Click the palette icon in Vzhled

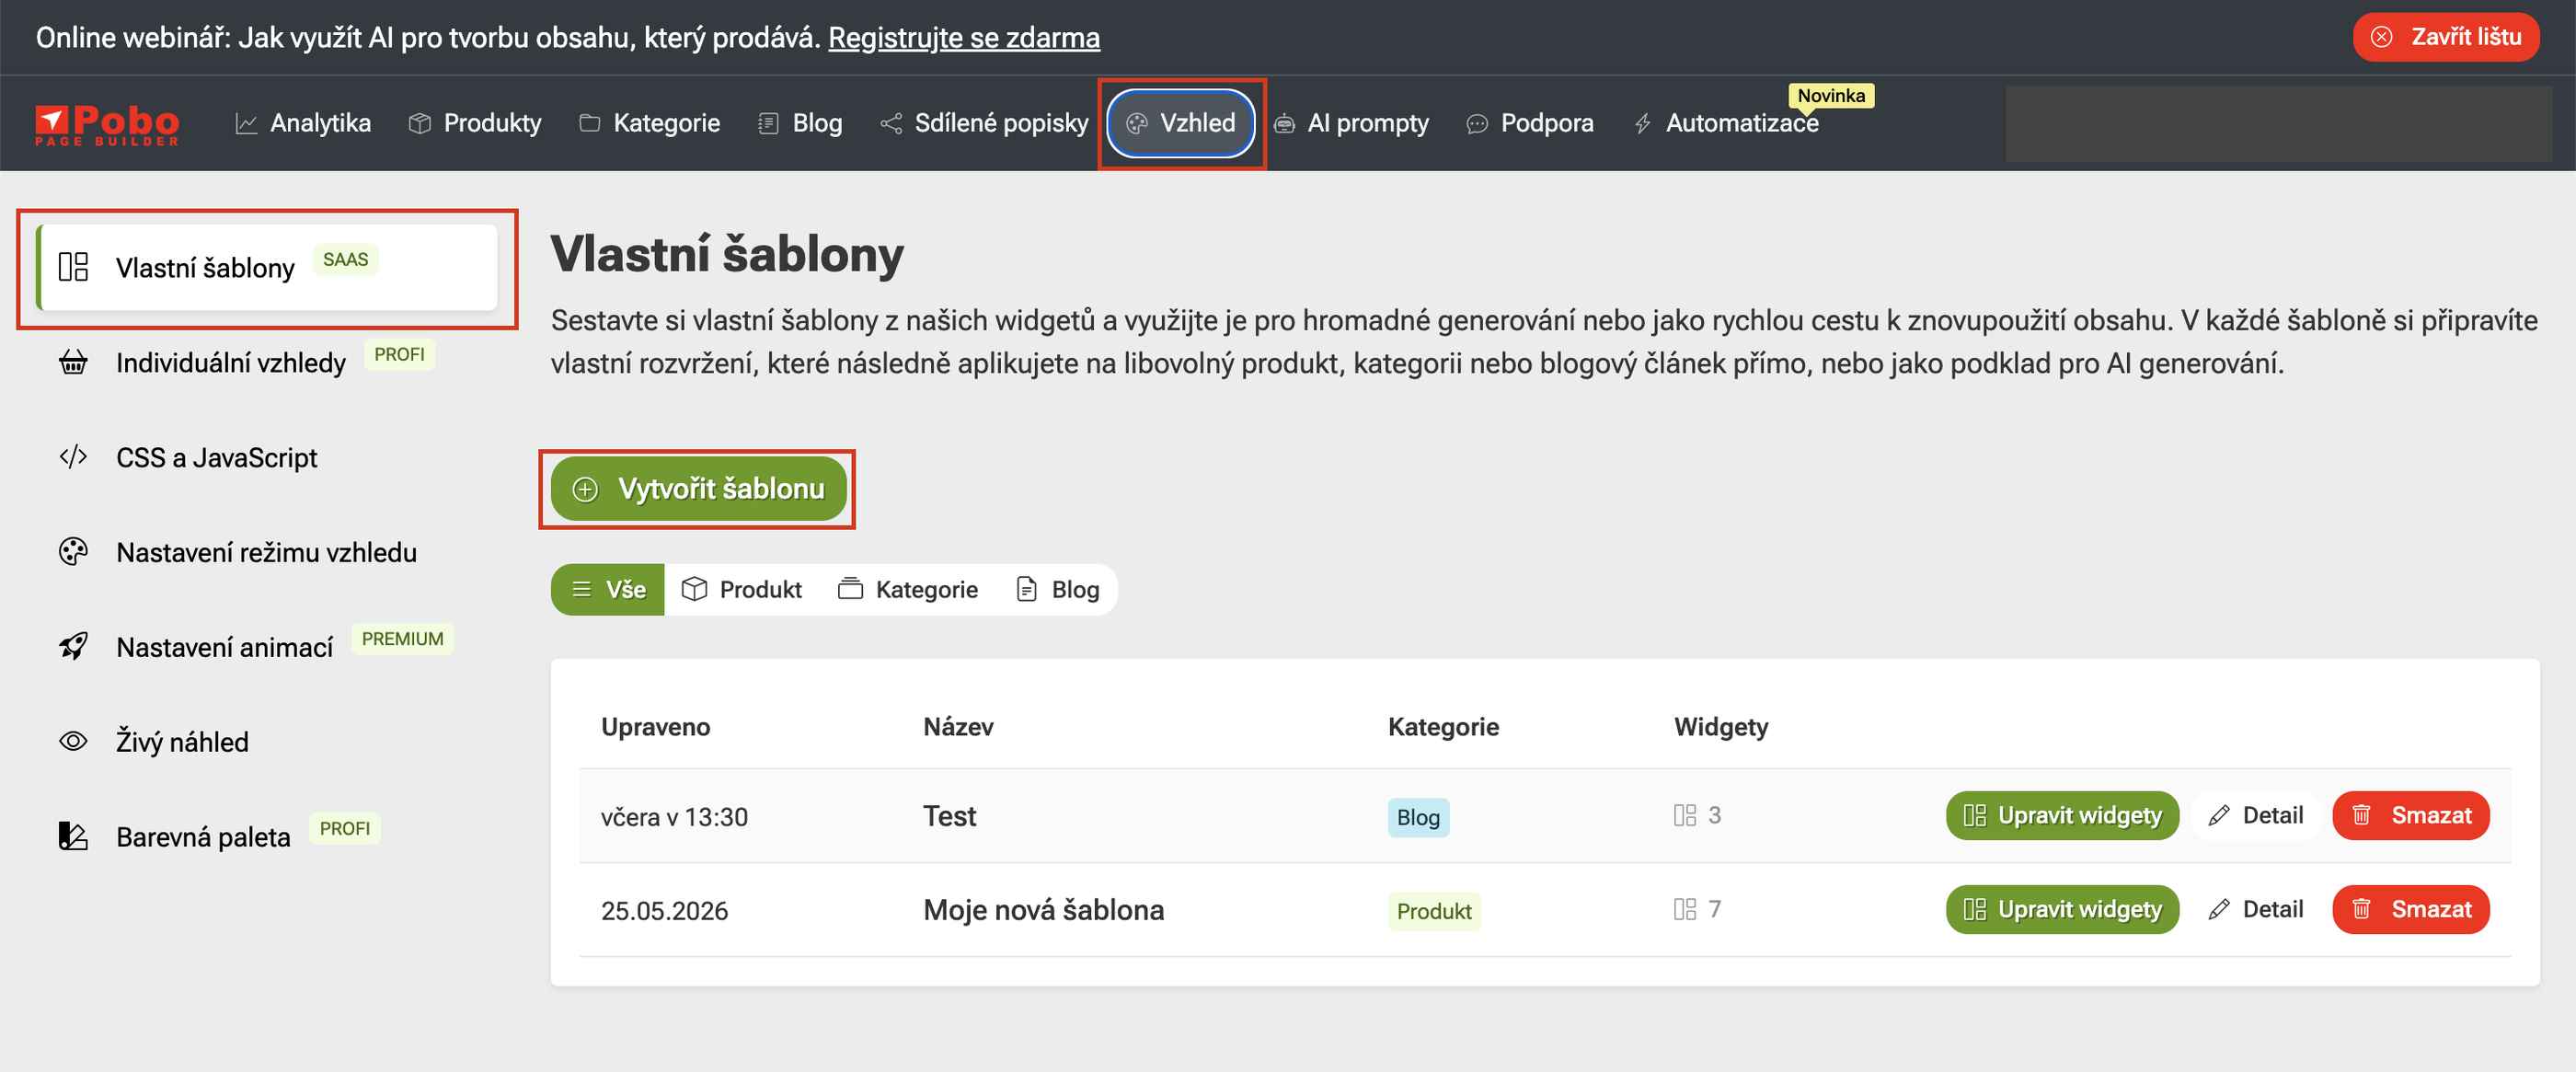pos(1137,123)
